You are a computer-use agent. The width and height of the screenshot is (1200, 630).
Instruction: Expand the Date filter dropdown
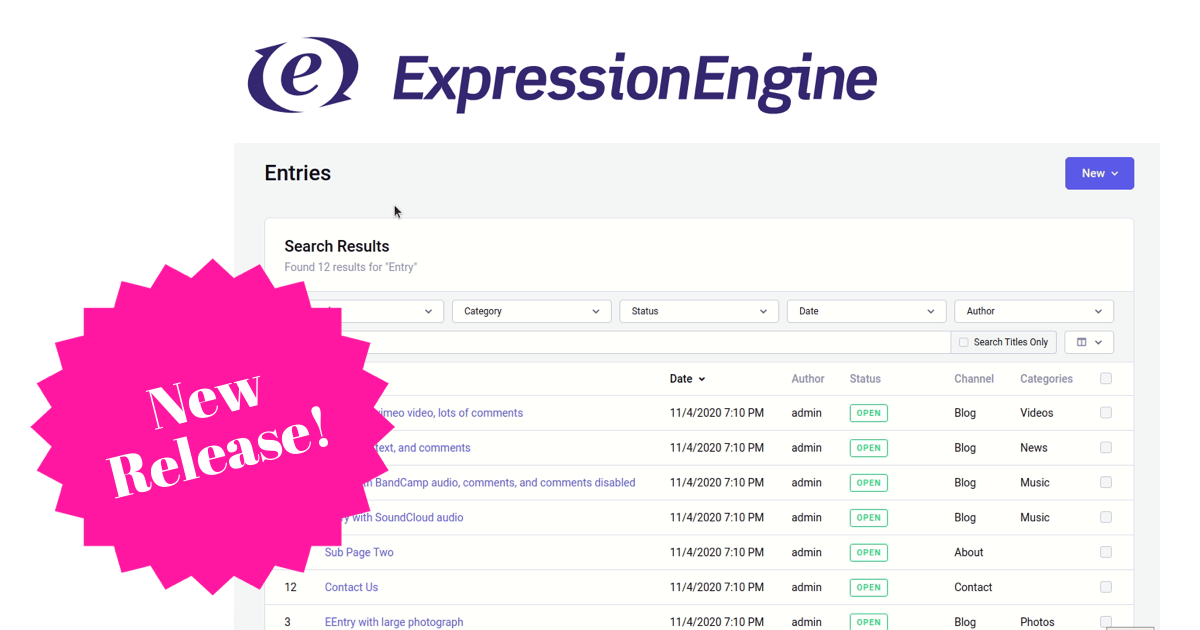(x=866, y=311)
